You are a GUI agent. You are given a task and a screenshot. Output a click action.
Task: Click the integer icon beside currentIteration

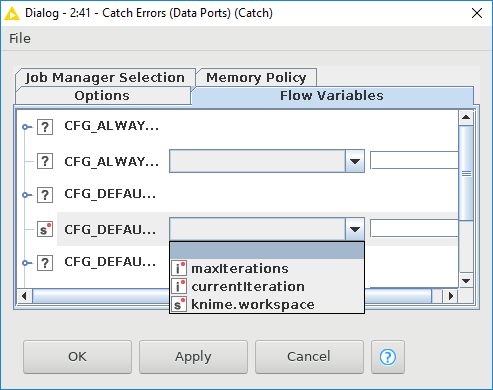179,286
